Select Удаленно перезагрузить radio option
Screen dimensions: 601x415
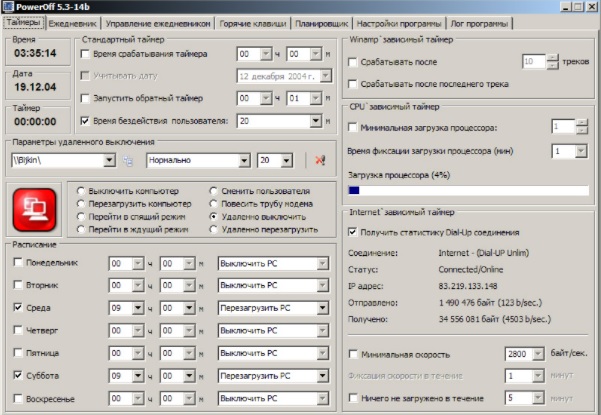[x=213, y=230]
